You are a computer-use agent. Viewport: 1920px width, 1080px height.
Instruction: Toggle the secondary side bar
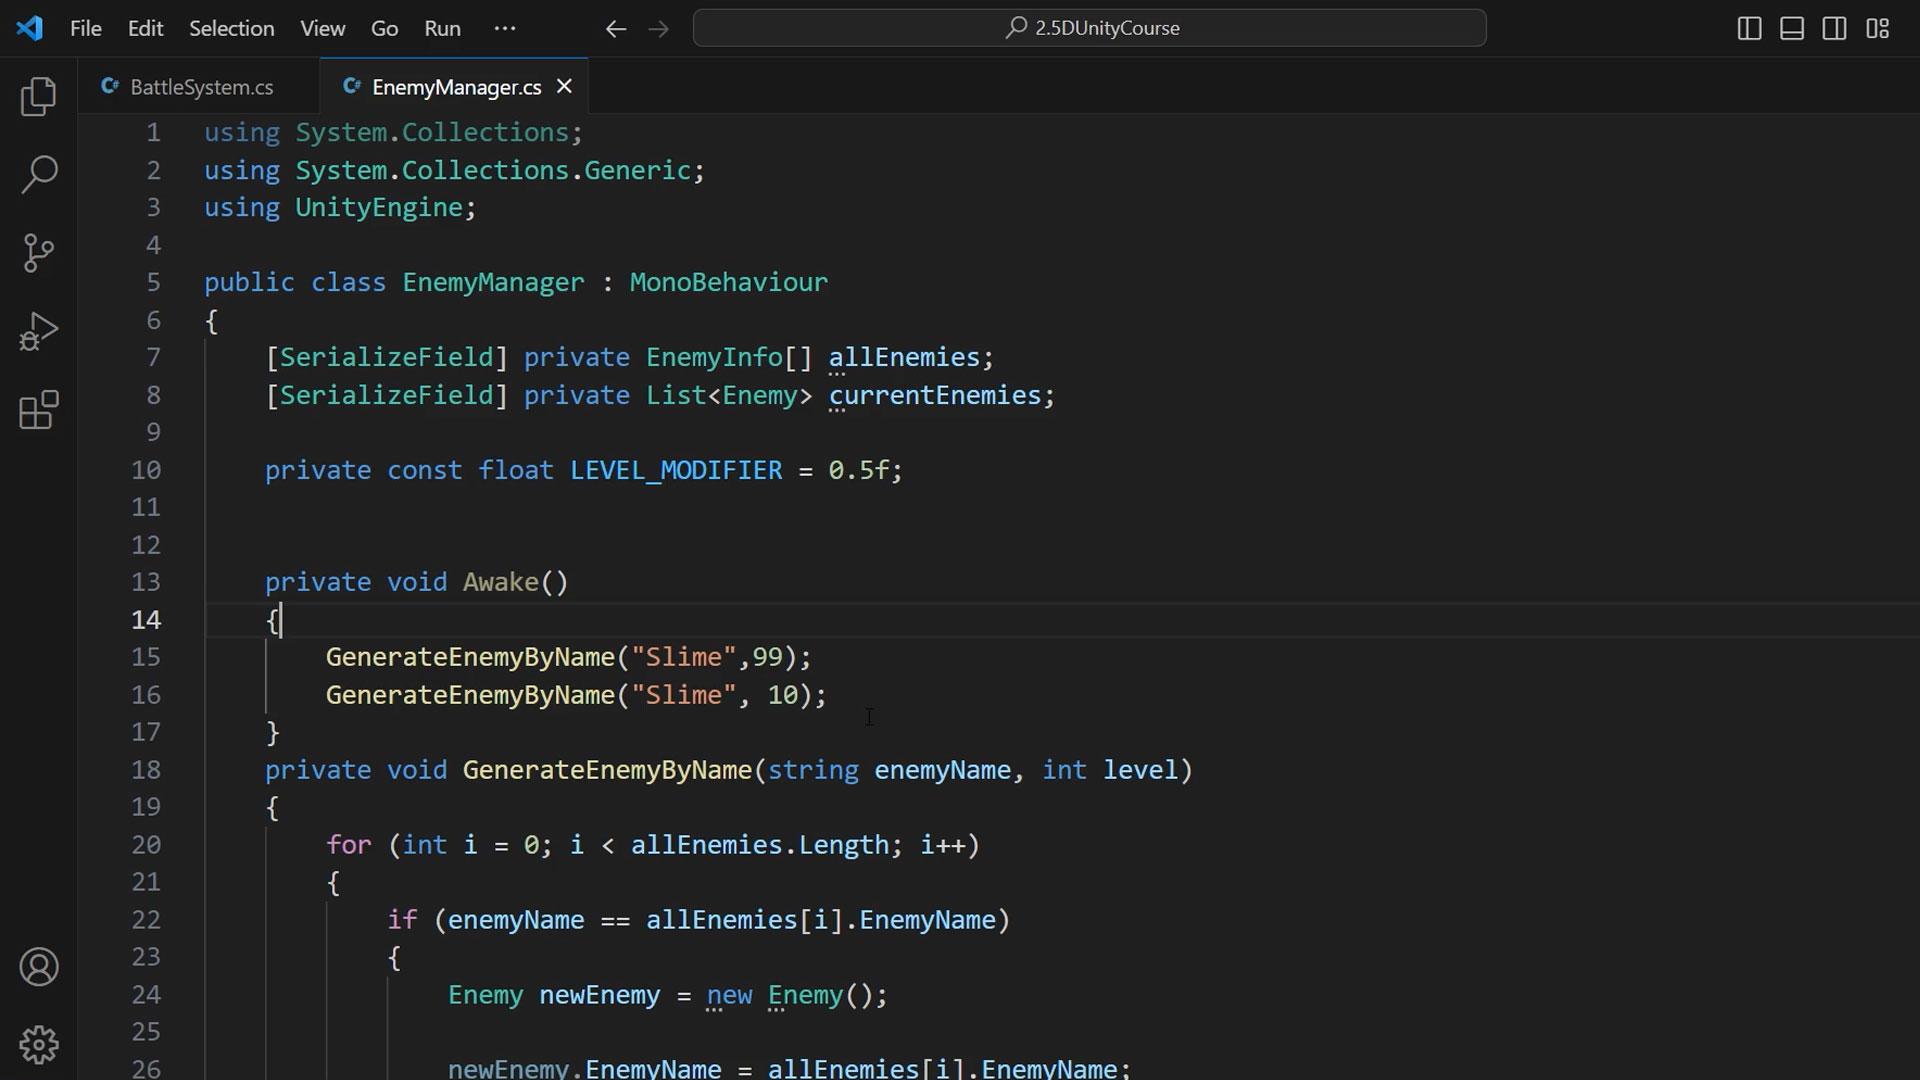[1834, 28]
